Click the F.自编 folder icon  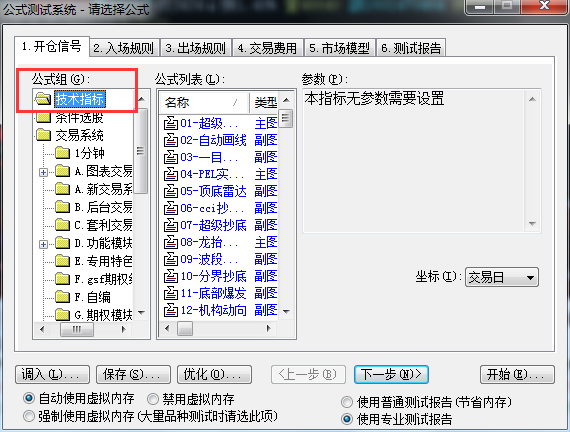(x=63, y=297)
